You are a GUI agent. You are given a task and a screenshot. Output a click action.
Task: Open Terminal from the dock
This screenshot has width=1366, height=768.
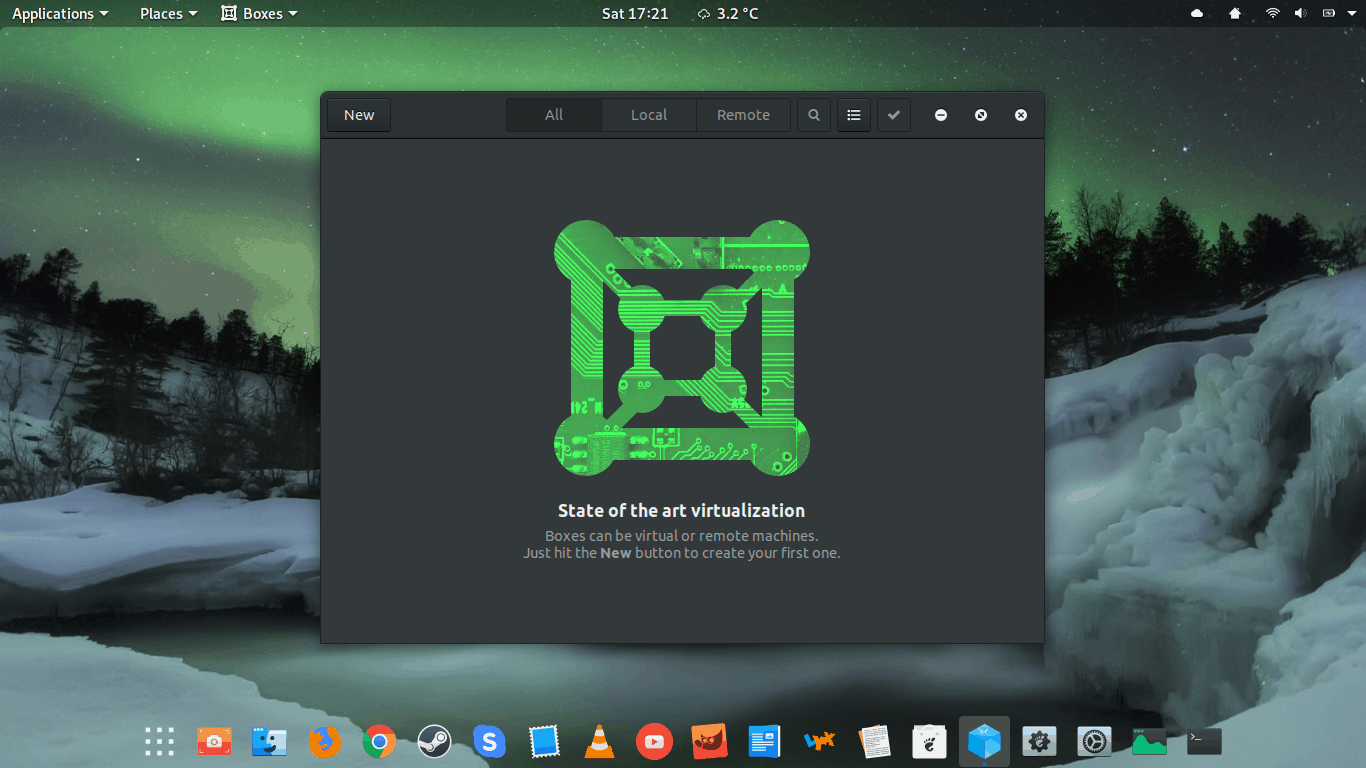click(x=1204, y=741)
